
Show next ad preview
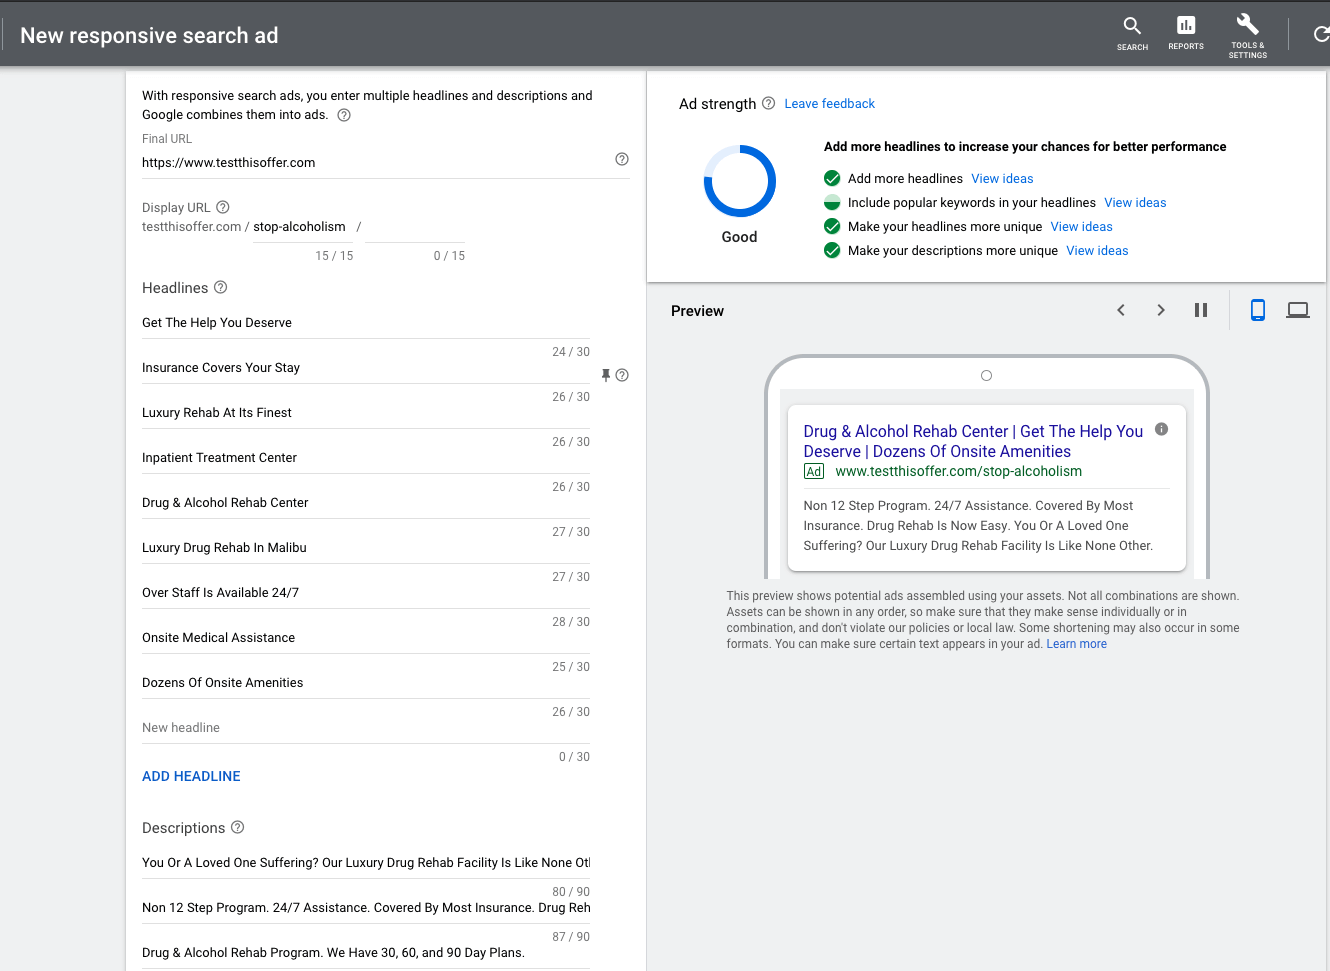1161,310
